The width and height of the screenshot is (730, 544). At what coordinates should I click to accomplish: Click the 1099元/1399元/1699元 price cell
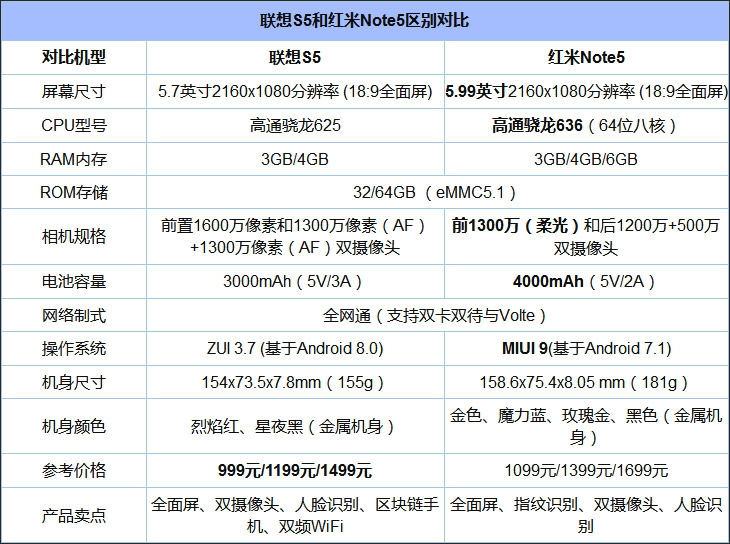pyautogui.click(x=586, y=470)
